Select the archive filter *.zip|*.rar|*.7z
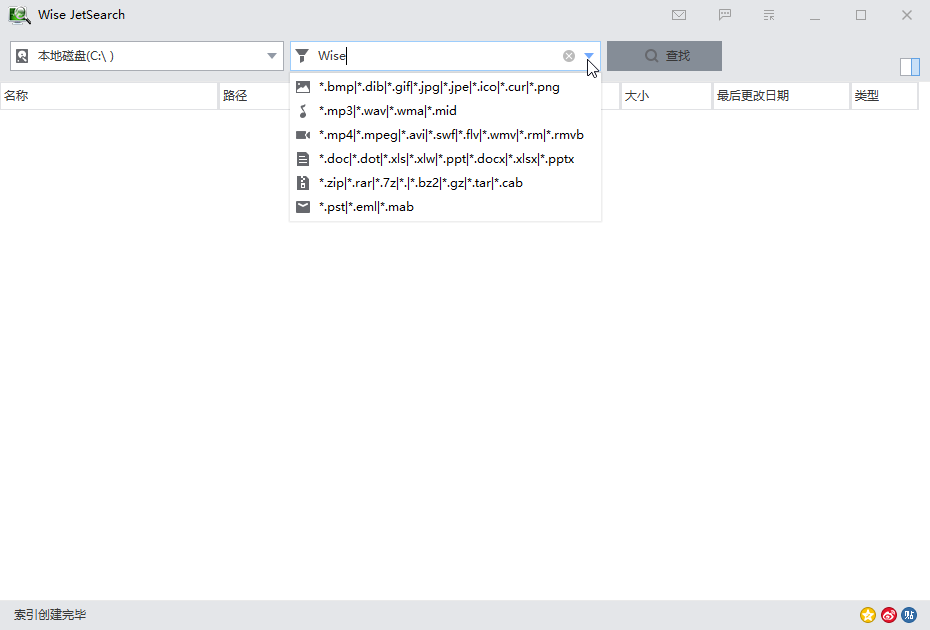Image resolution: width=930 pixels, height=630 pixels. tap(445, 183)
